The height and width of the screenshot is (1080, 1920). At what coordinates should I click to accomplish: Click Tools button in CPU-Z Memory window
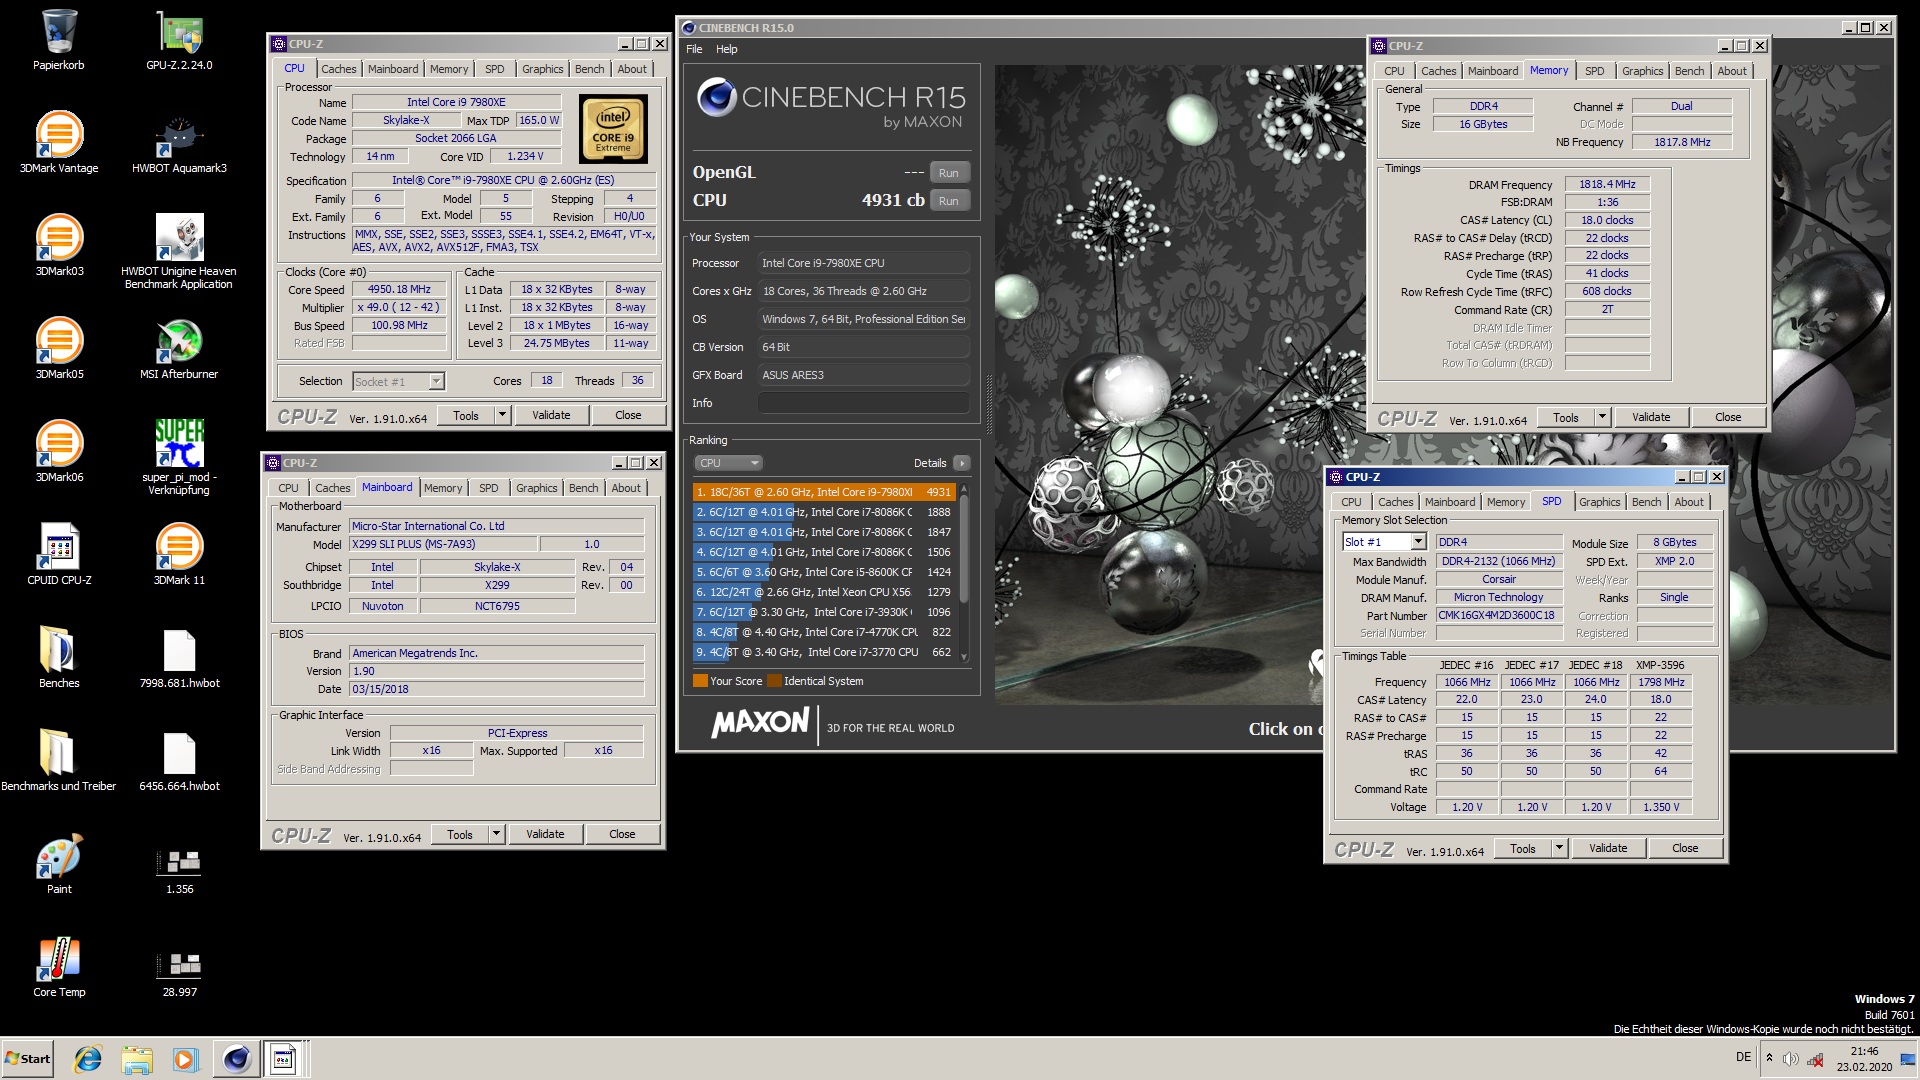(1566, 417)
